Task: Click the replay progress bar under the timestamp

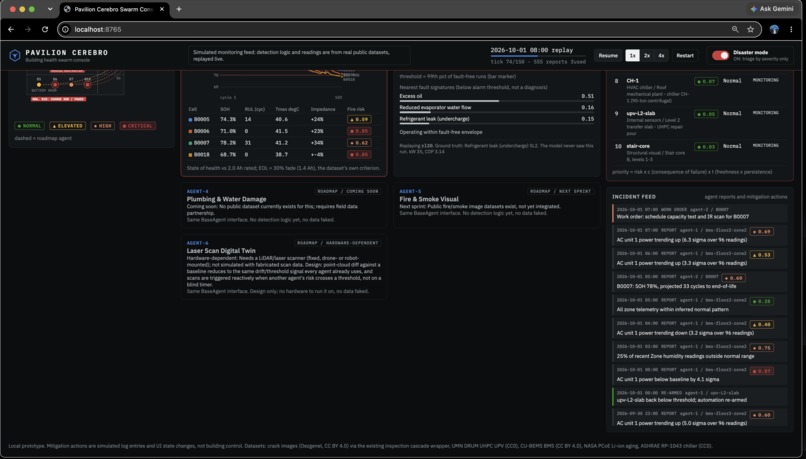Action: [538, 56]
